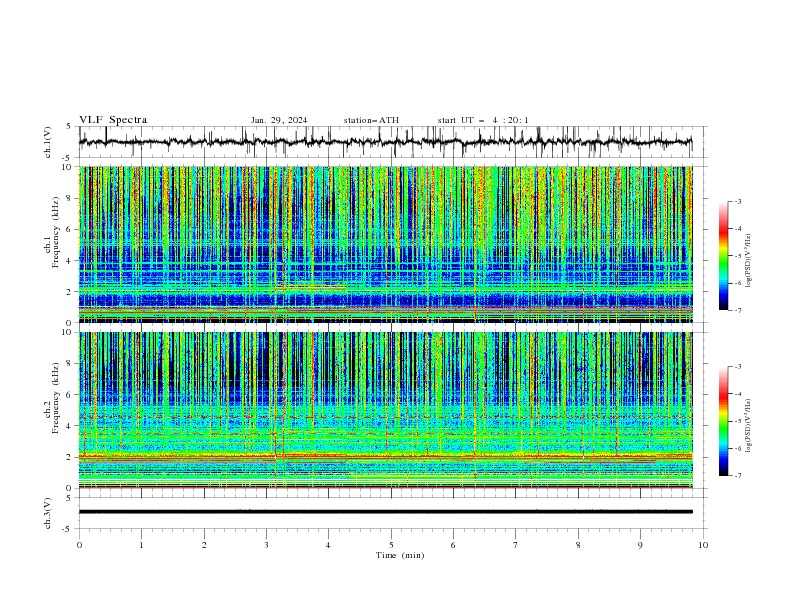Image resolution: width=792 pixels, height=612 pixels.
Task: Click the ch.3 flat waveform trace
Action: click(385, 512)
